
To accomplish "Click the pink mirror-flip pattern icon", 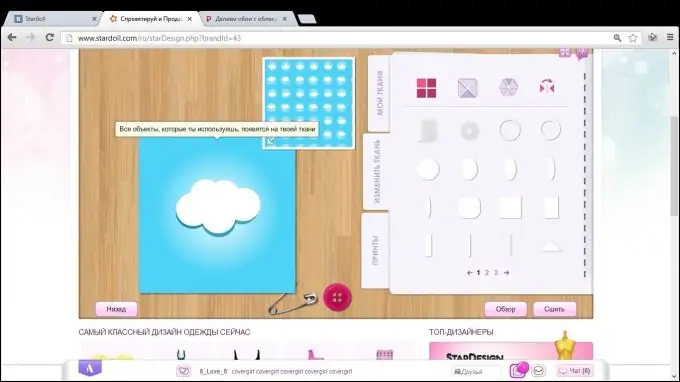I will click(547, 88).
